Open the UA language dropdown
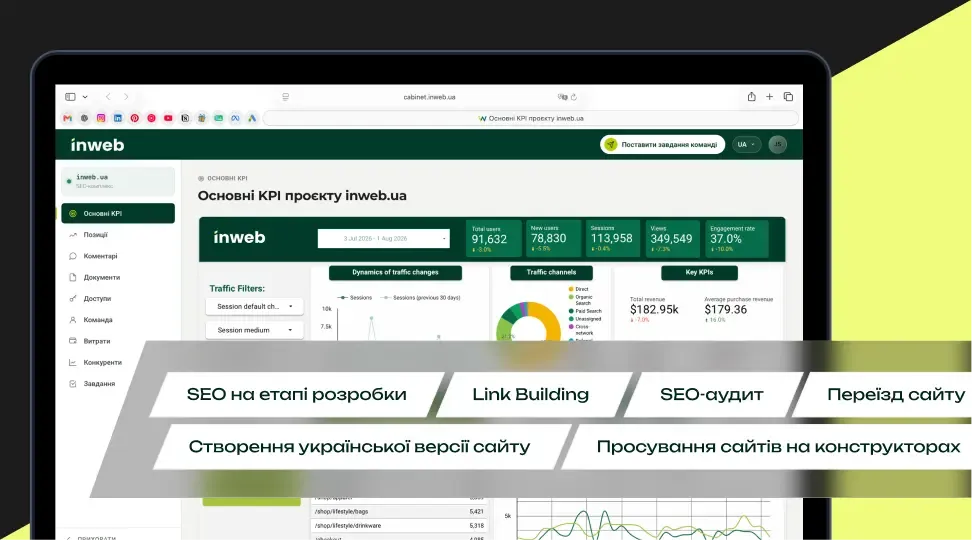972x540 pixels. (746, 144)
